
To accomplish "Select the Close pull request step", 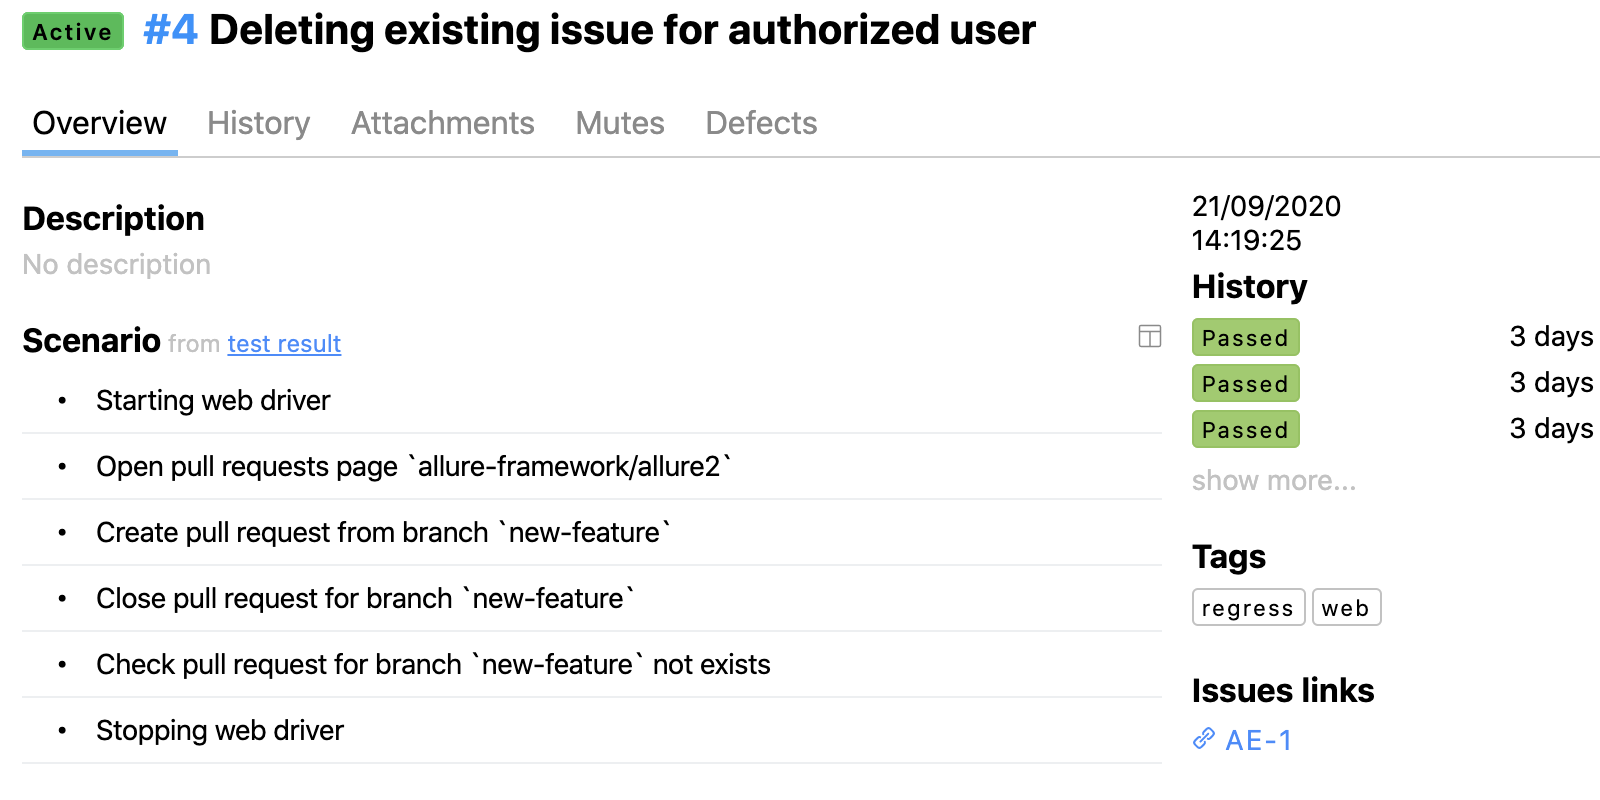I will [365, 599].
